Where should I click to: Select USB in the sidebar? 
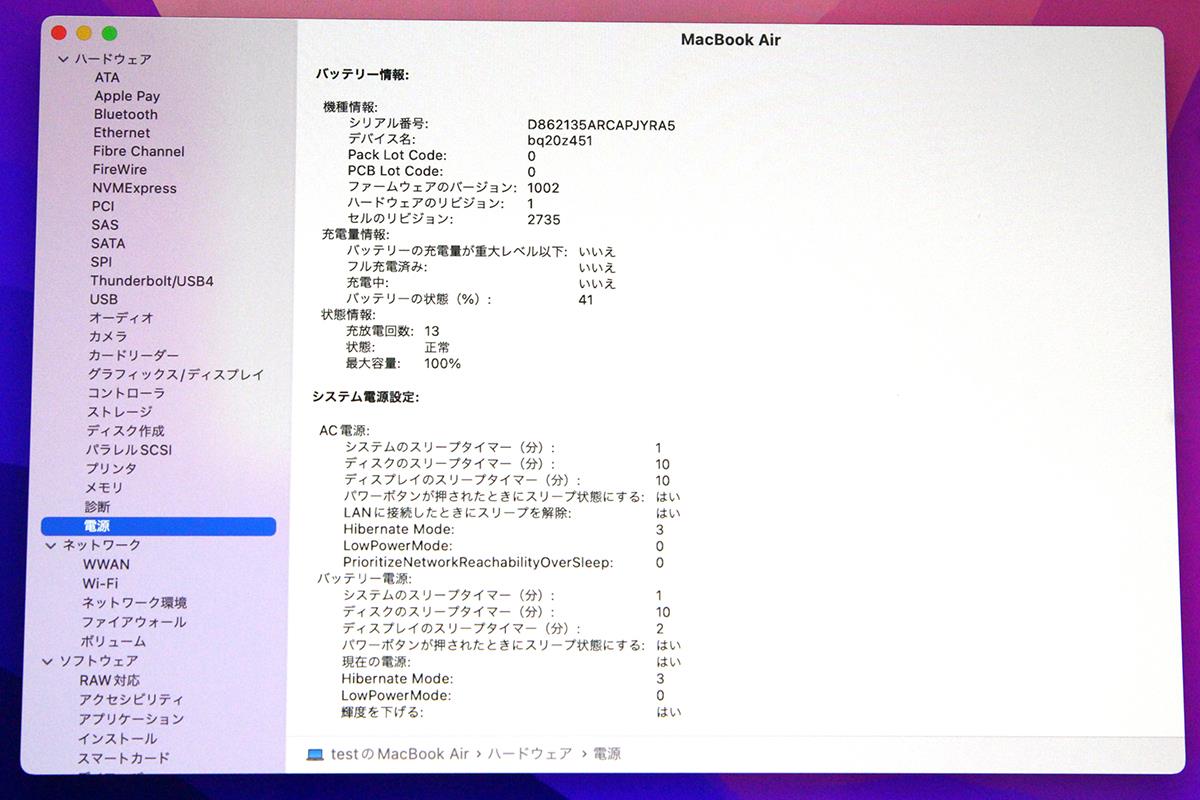tap(104, 299)
